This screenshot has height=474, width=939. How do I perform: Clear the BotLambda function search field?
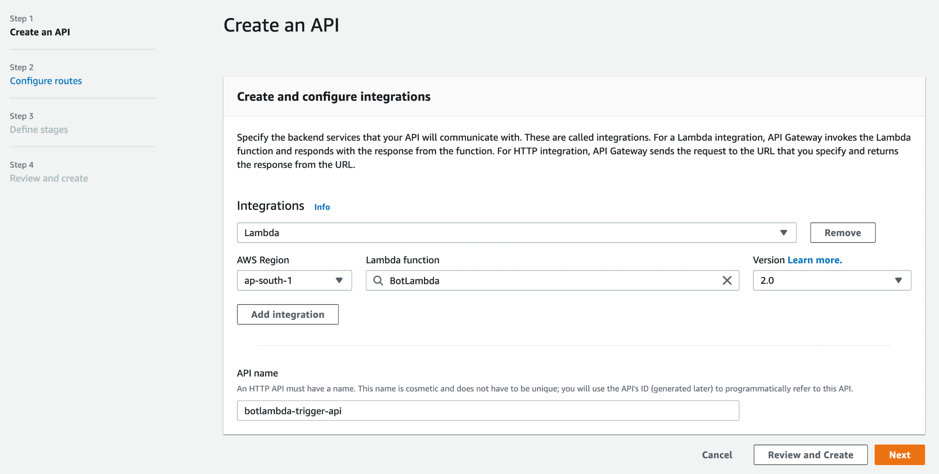pos(727,281)
